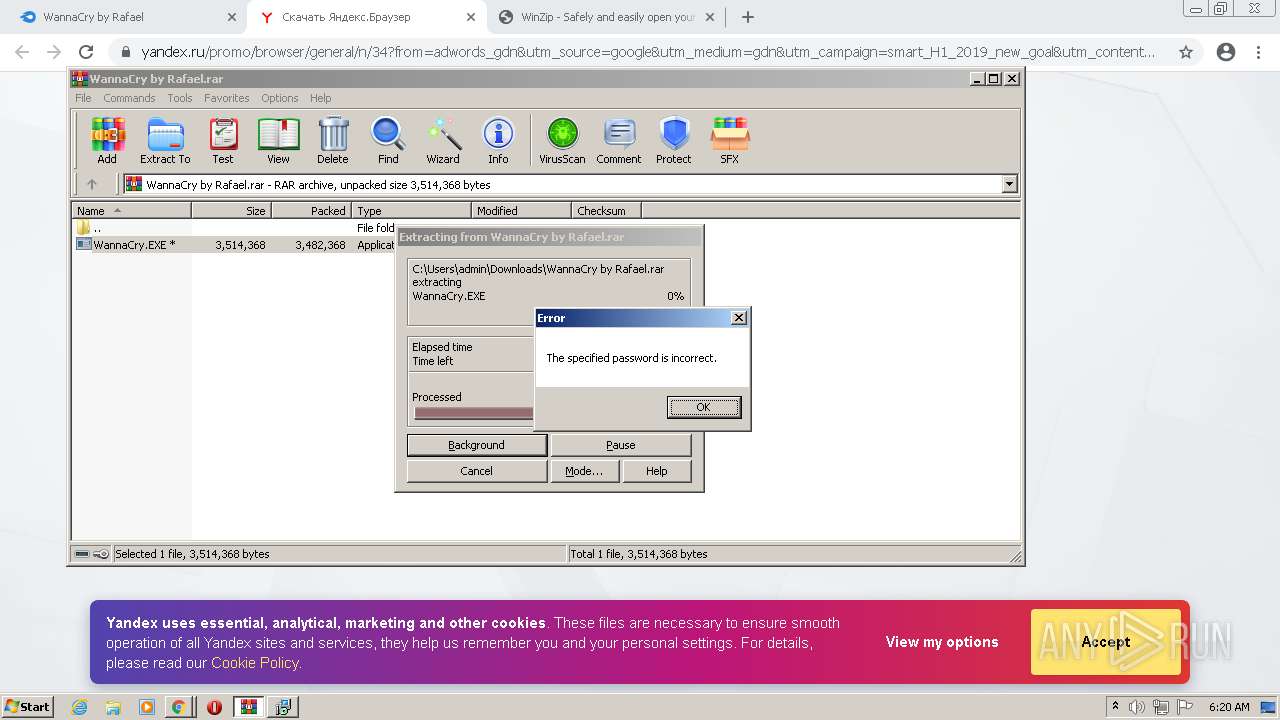This screenshot has height=720, width=1280.
Task: Open Windows Media Player from taskbar
Action: 147,707
